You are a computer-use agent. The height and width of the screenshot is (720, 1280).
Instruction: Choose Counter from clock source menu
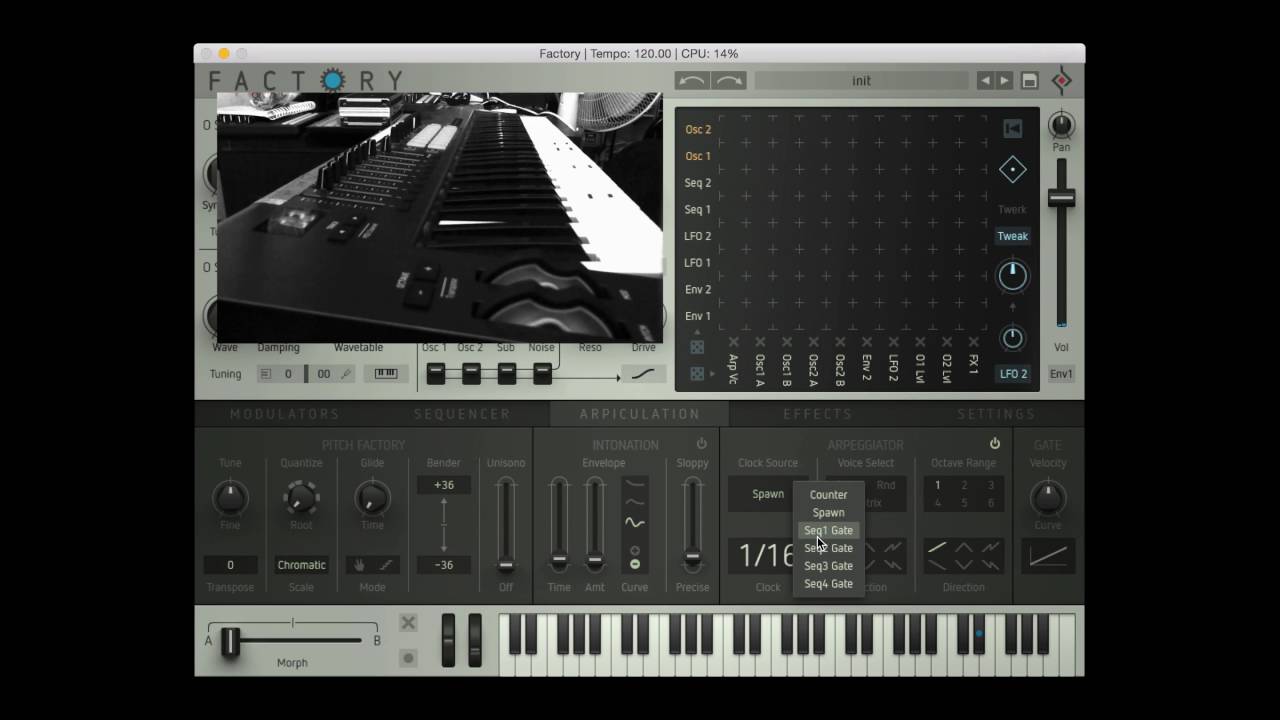click(828, 495)
